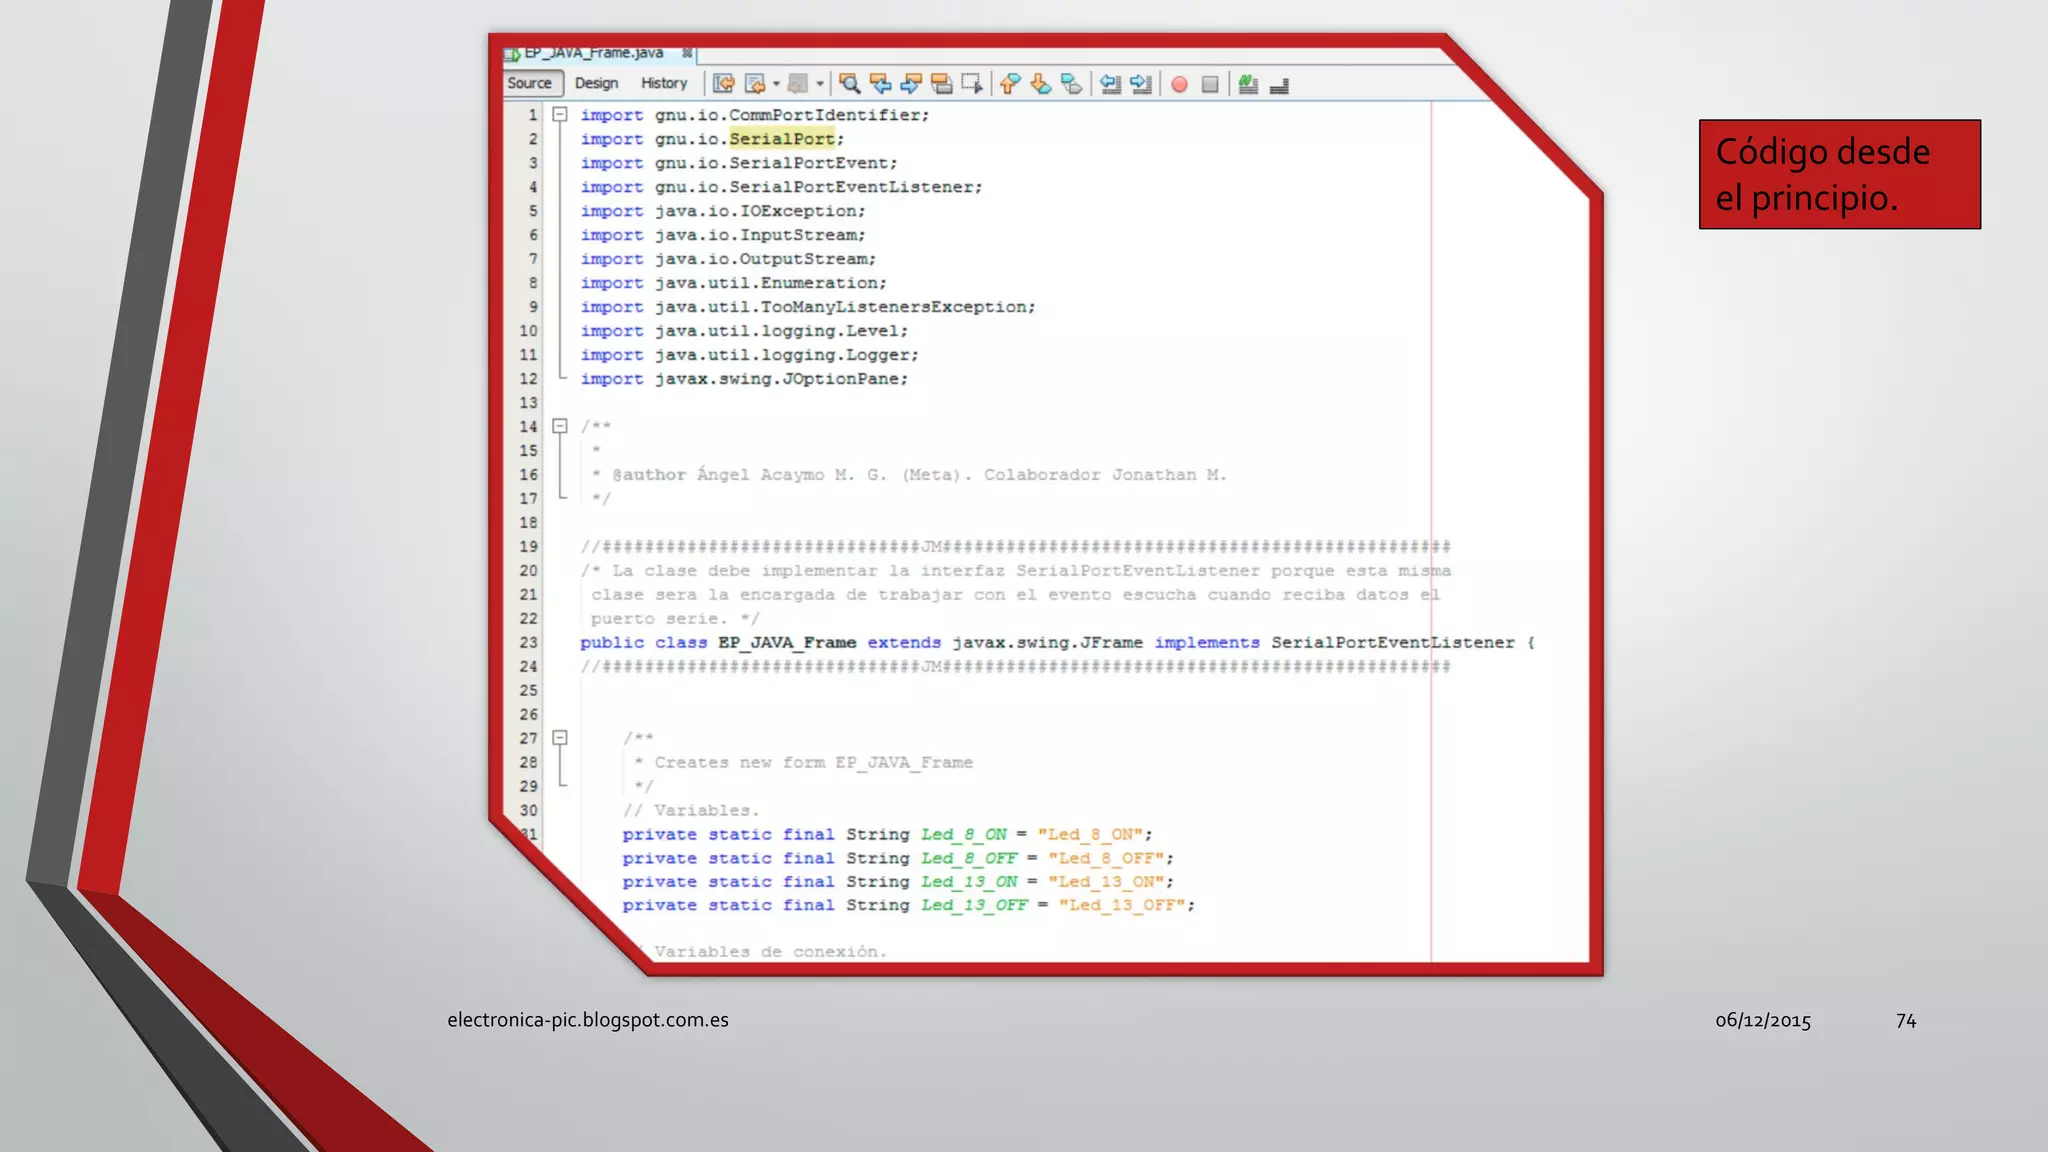Start macro recording red button
Screen dimensions: 2048x1152
pos(1179,84)
